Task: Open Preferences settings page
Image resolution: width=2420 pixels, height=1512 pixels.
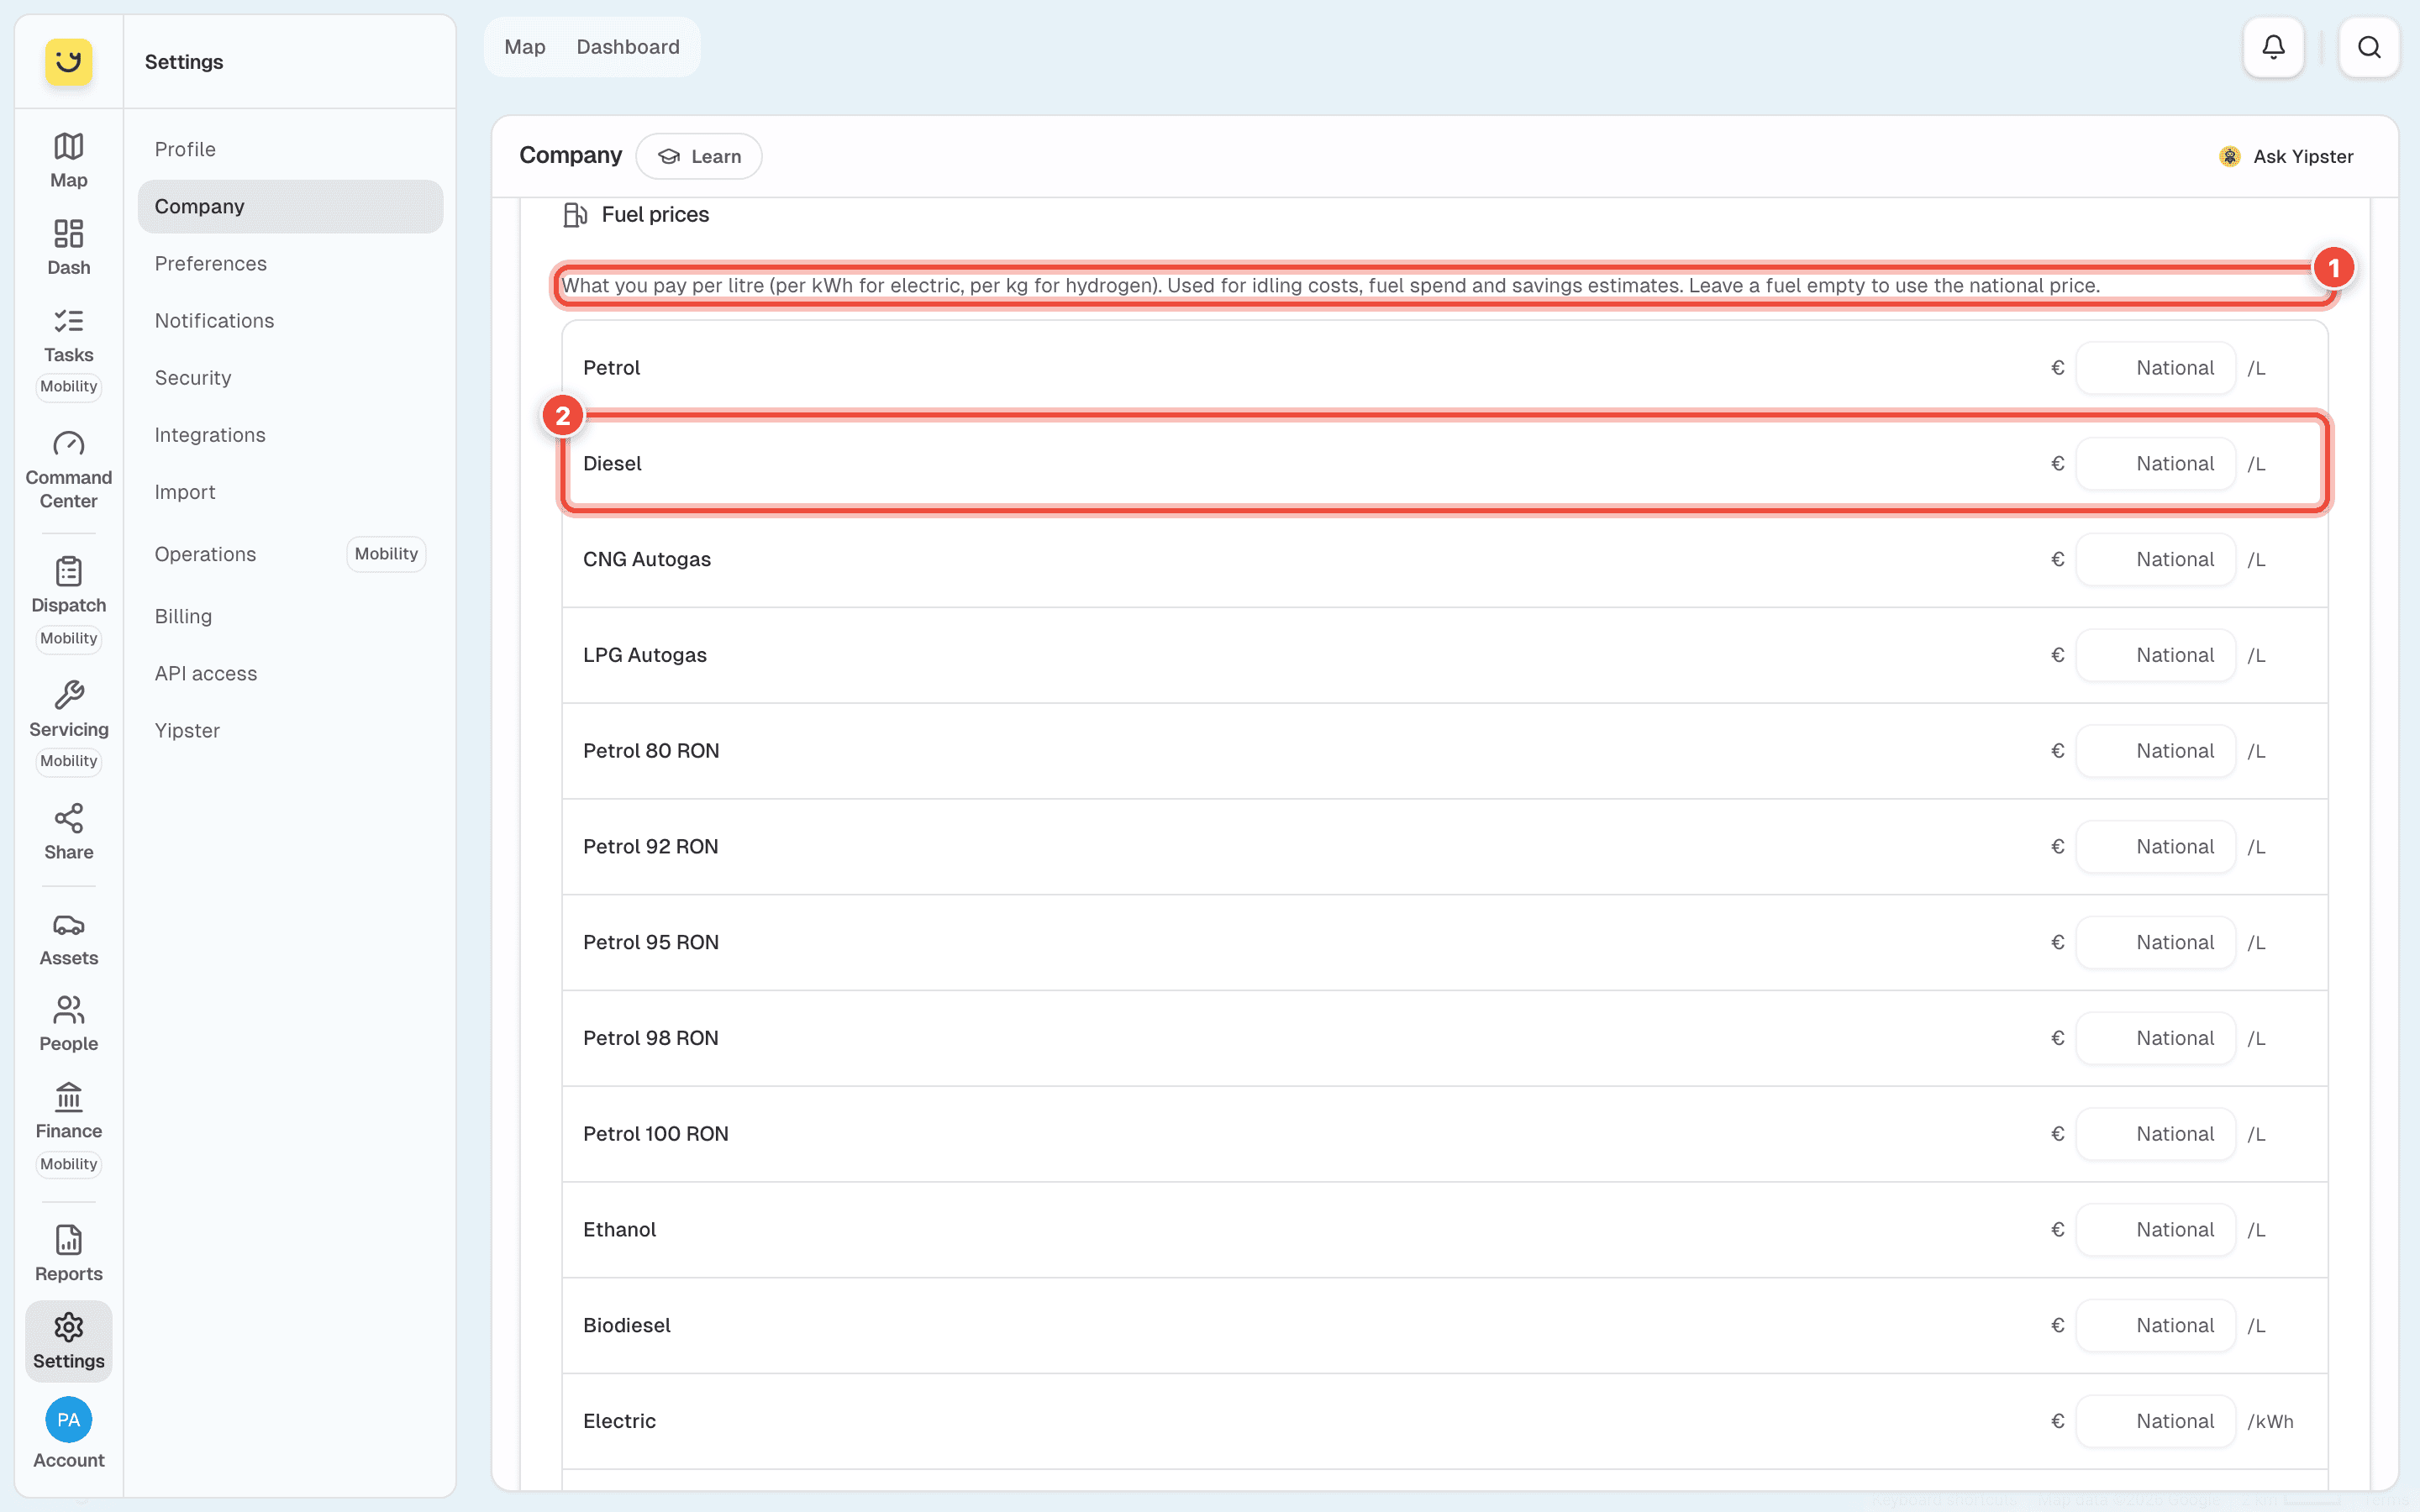Action: [x=290, y=263]
